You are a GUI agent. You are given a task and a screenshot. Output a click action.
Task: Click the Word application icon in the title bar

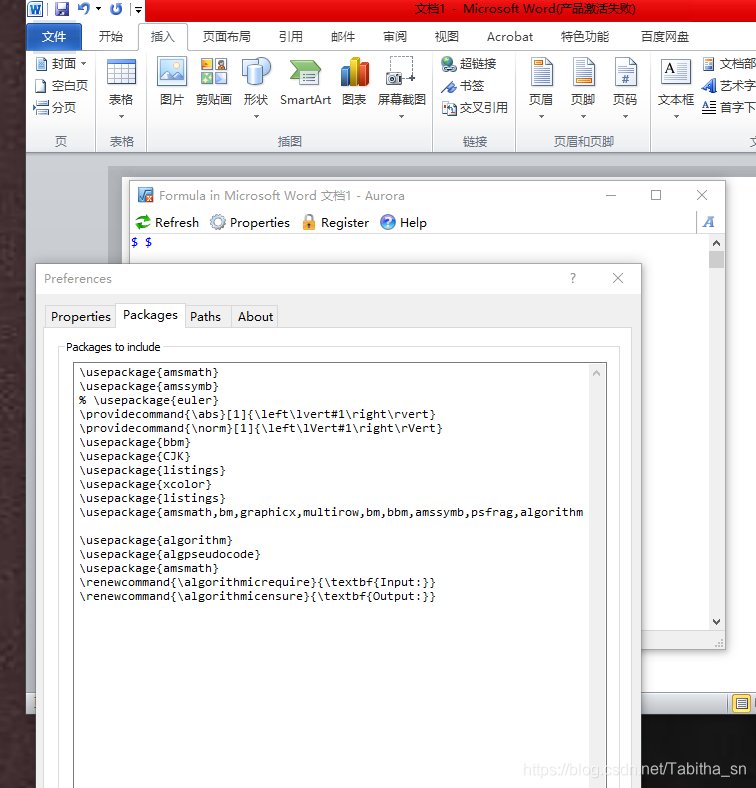35,9
